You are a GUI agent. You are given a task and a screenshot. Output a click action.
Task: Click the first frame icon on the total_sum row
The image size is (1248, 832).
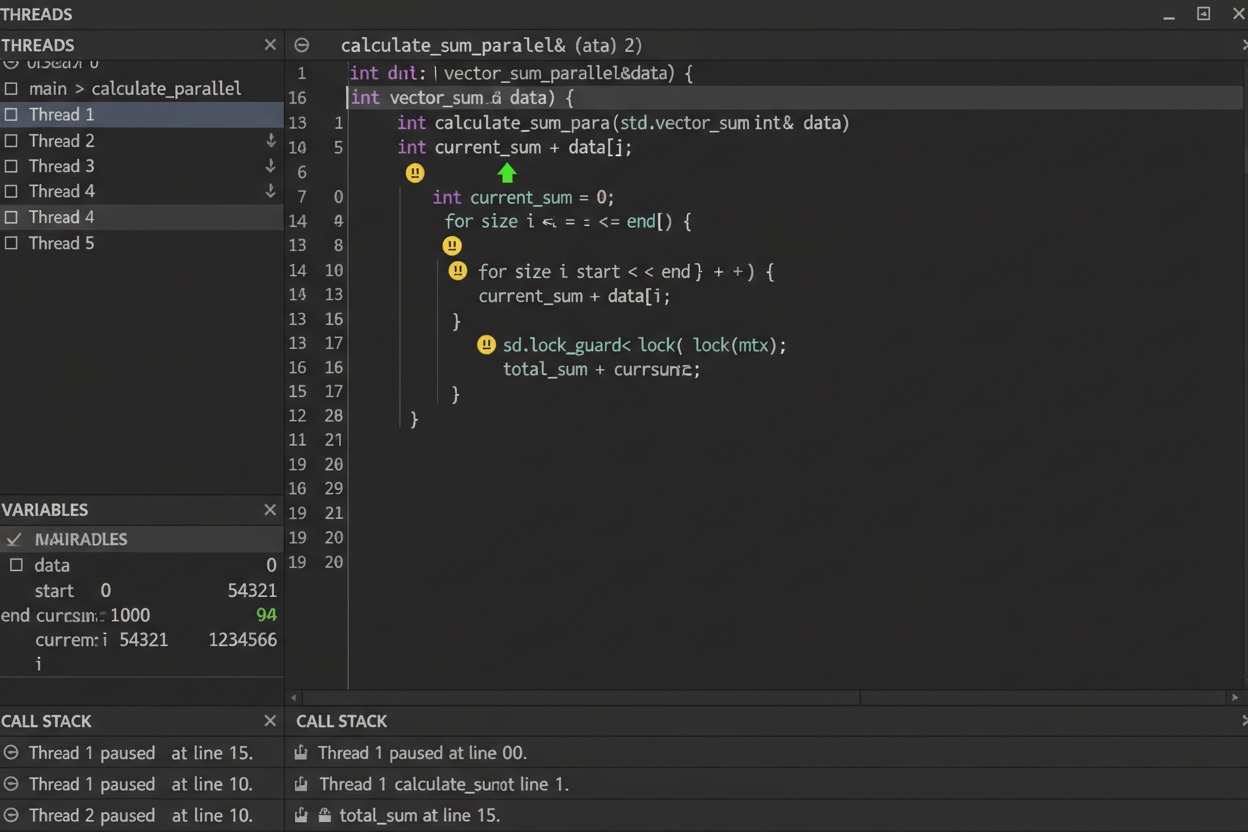click(x=301, y=815)
